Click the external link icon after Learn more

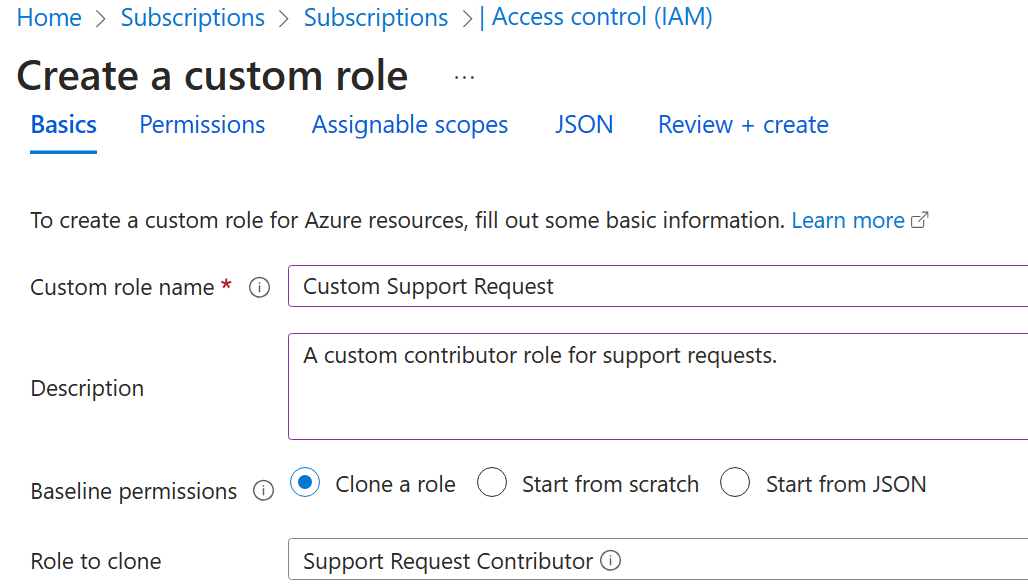(x=920, y=221)
